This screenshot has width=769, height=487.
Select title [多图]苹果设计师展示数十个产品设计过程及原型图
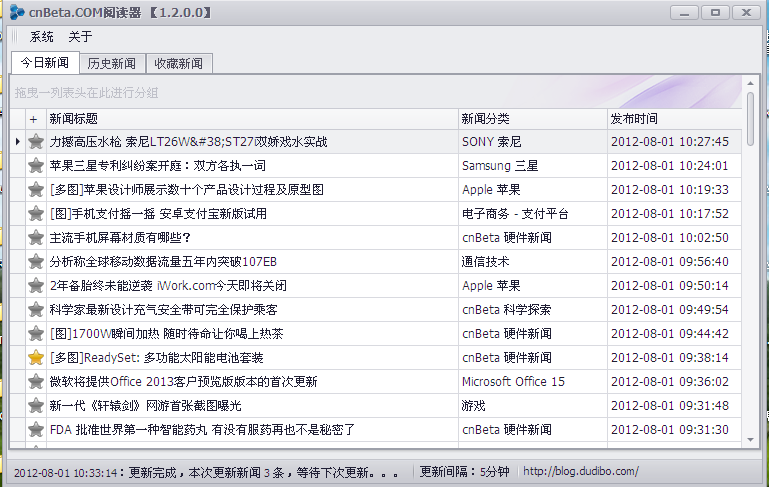(187, 190)
